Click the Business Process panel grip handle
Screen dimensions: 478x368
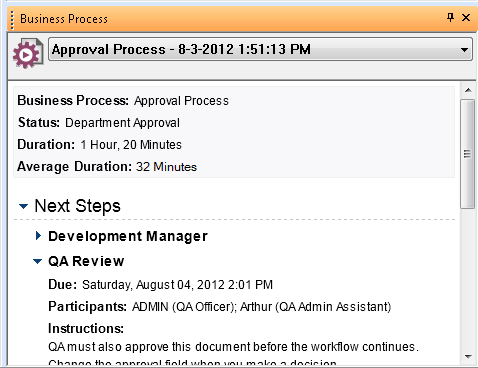[x=12, y=20]
